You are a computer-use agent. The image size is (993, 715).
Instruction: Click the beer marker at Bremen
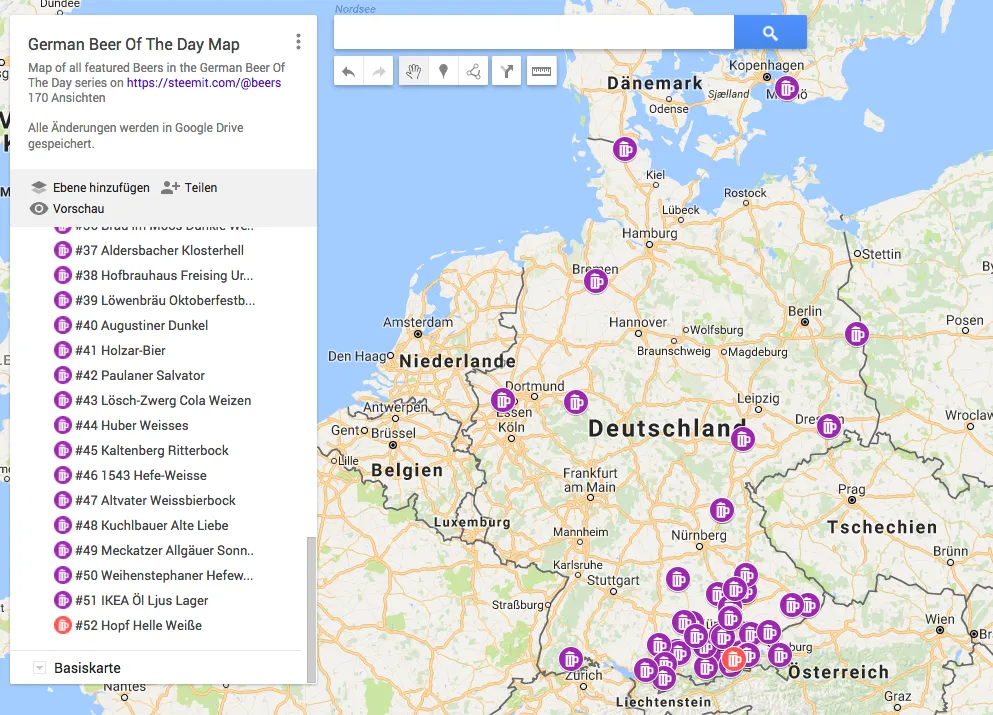[596, 281]
